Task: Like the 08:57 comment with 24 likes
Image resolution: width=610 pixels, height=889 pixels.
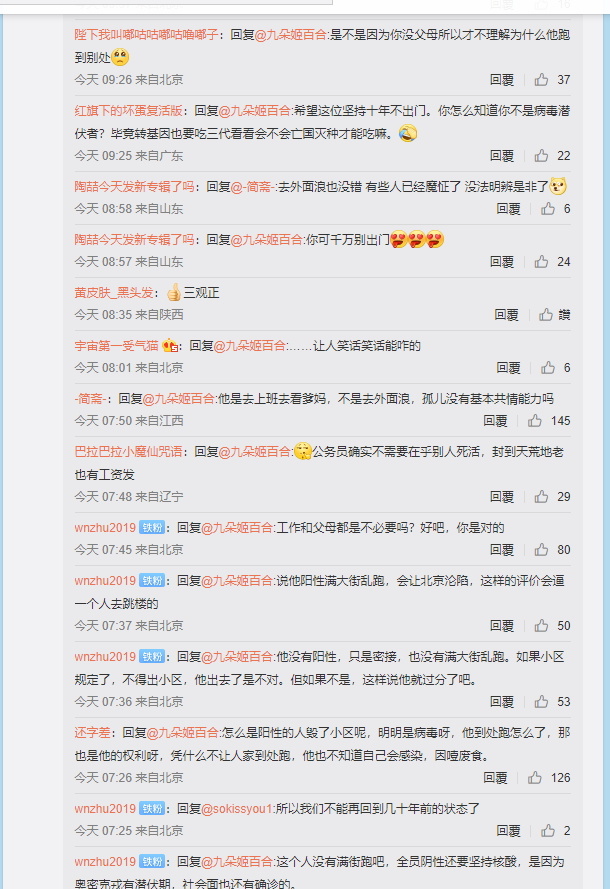Action: 541,262
